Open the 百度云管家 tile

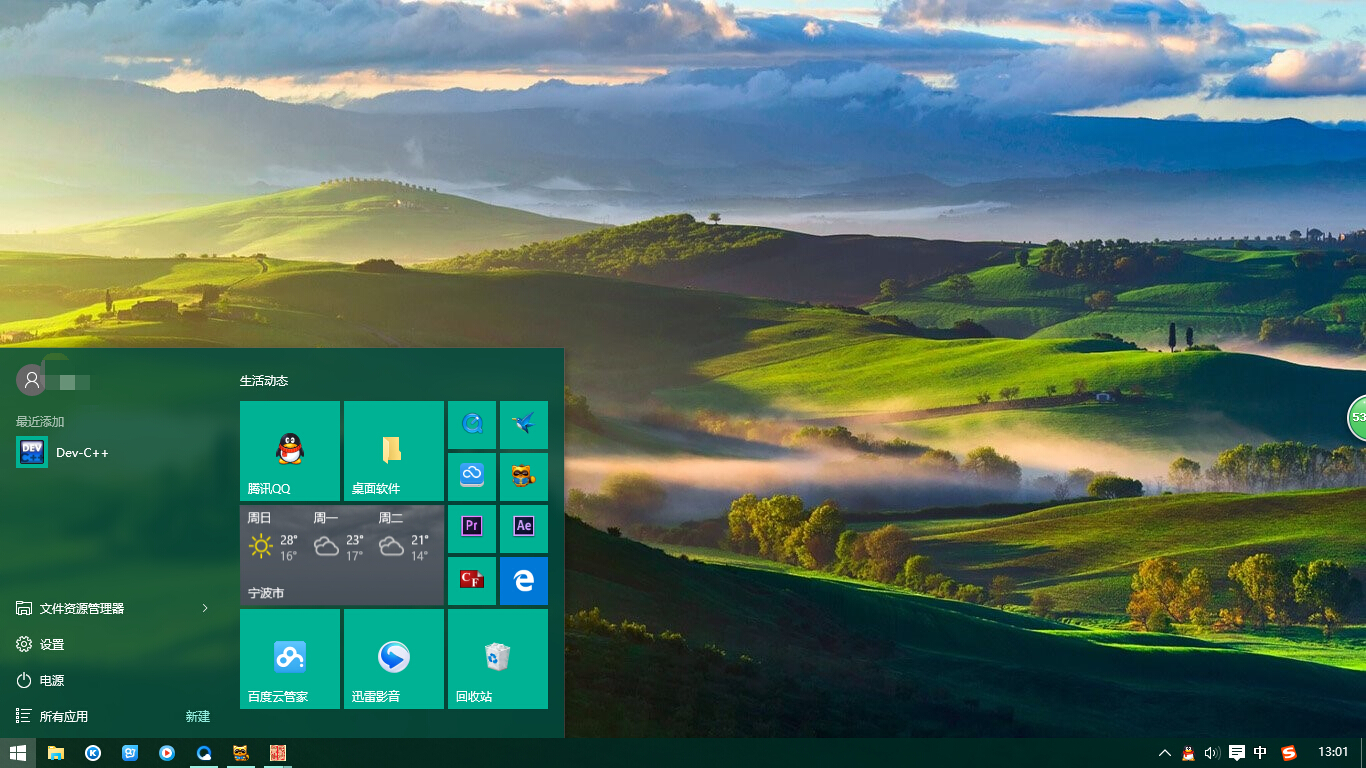(290, 658)
